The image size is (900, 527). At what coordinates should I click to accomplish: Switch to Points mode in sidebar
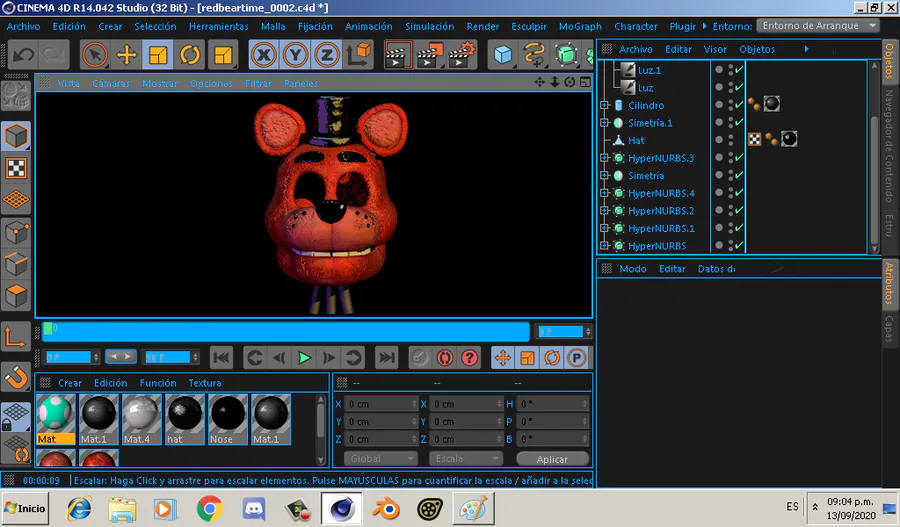click(x=16, y=232)
